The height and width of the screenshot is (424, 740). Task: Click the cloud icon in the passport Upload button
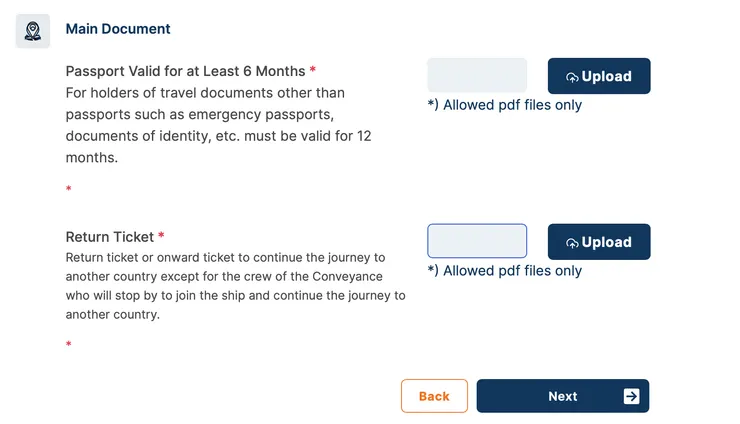pos(572,77)
